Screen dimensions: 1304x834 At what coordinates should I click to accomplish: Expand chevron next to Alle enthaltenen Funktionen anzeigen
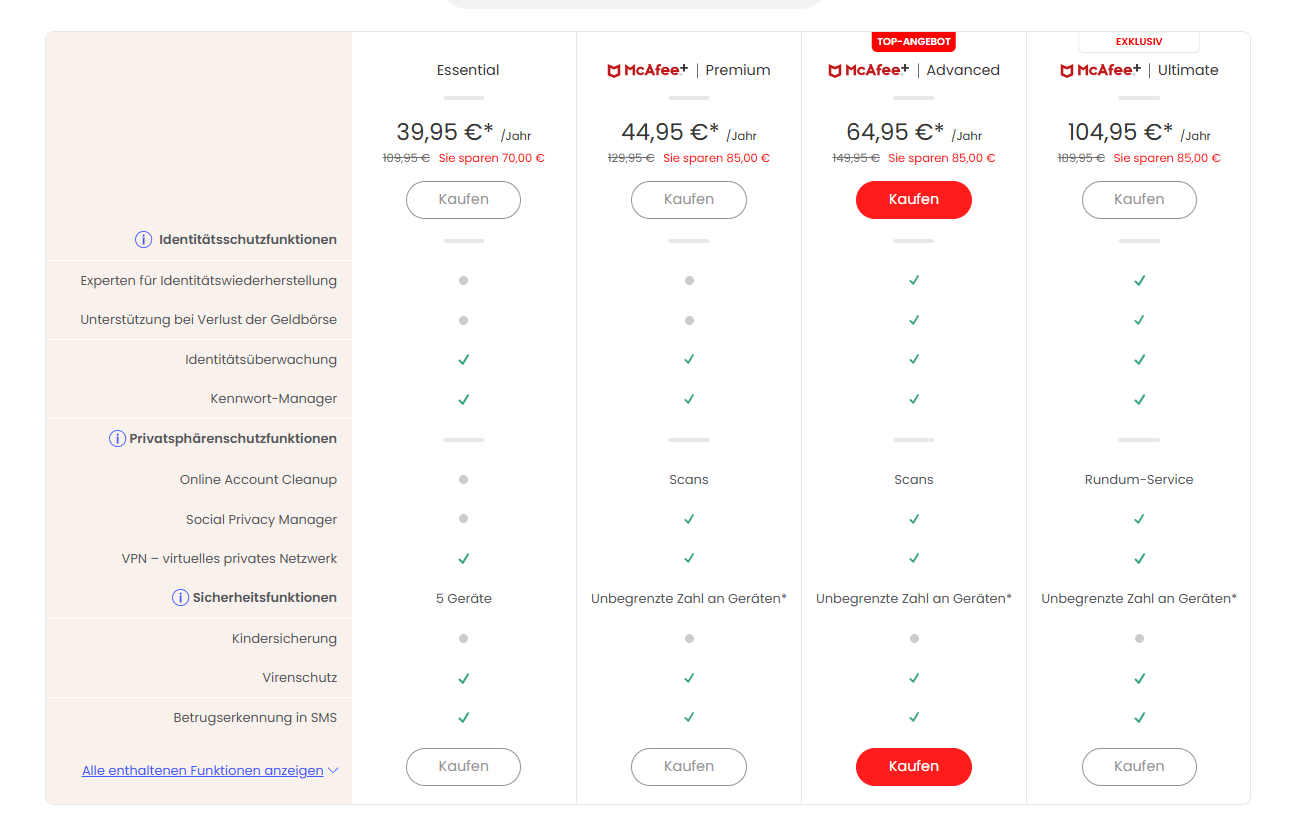[x=334, y=771]
